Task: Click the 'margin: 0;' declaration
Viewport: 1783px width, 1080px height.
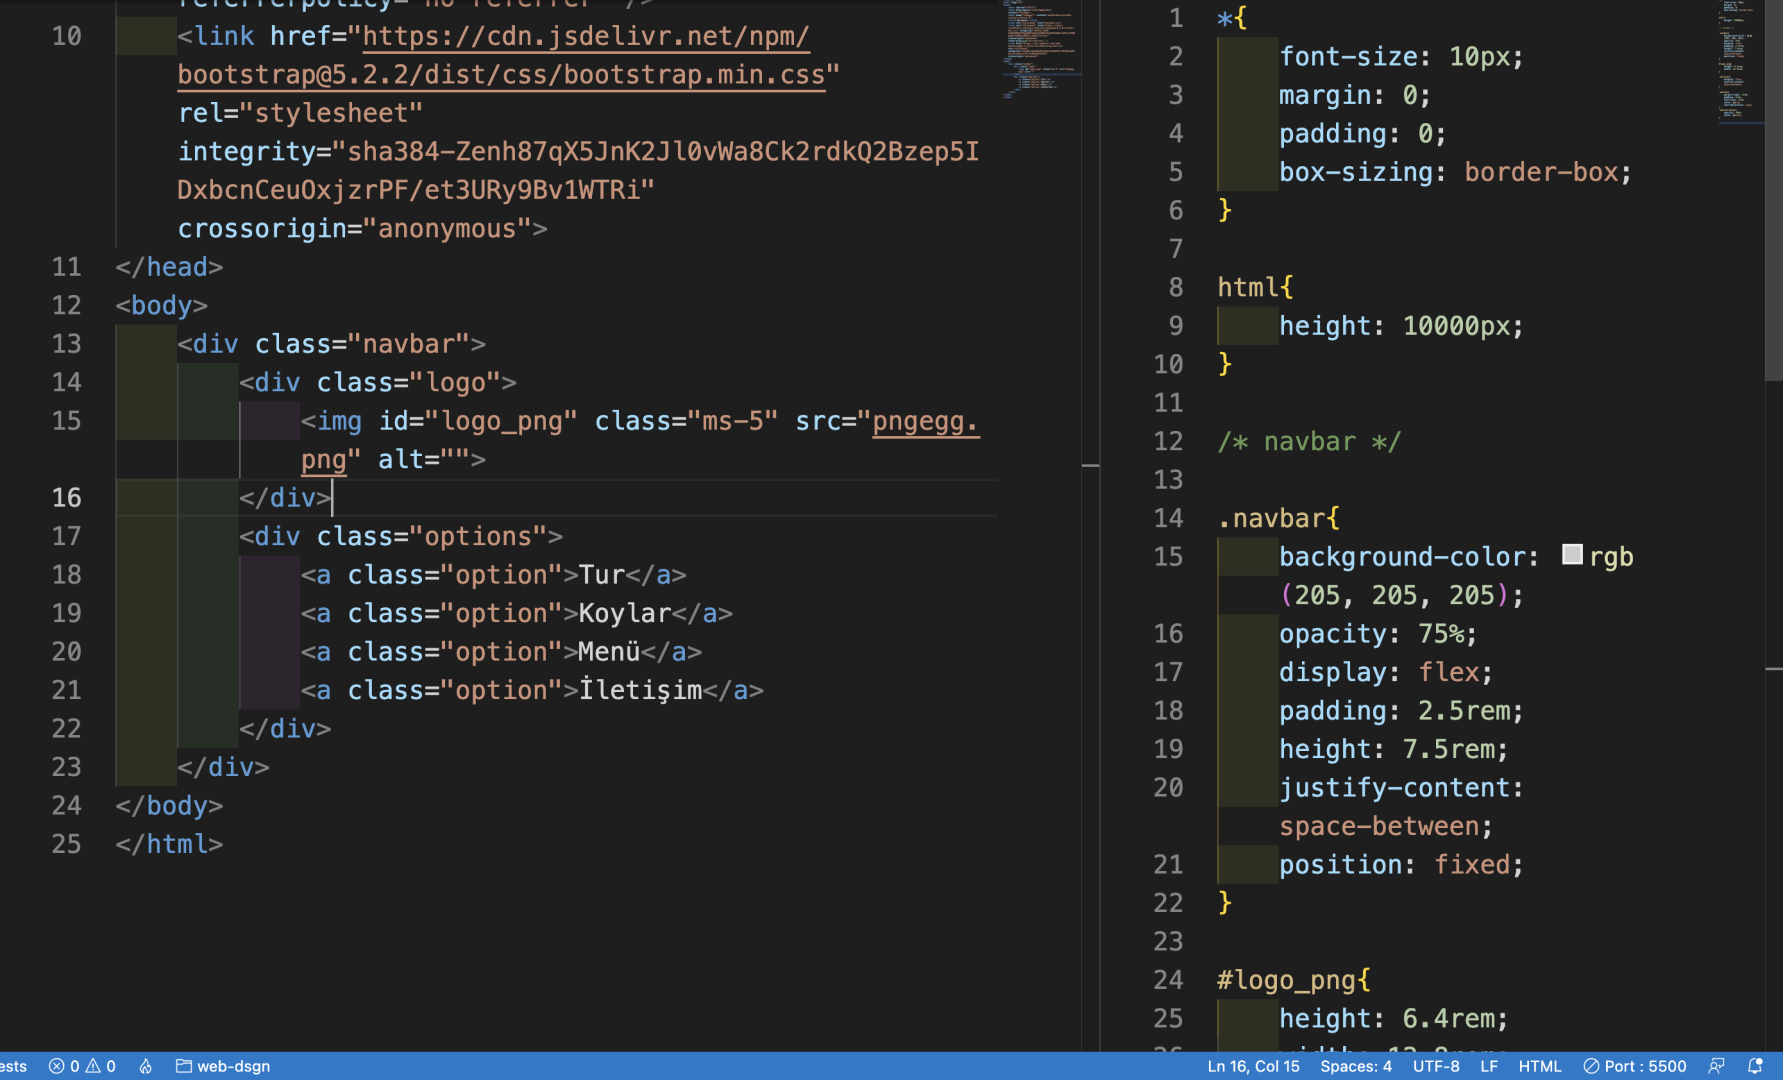Action: pos(1355,95)
